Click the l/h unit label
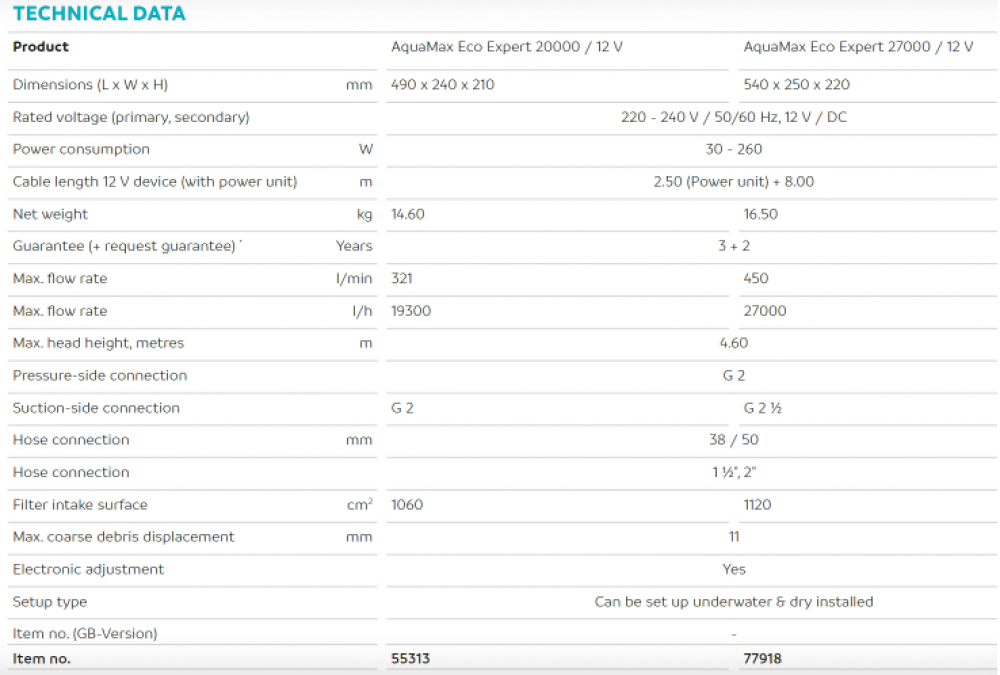This screenshot has height=675, width=1000. pyautogui.click(x=362, y=311)
